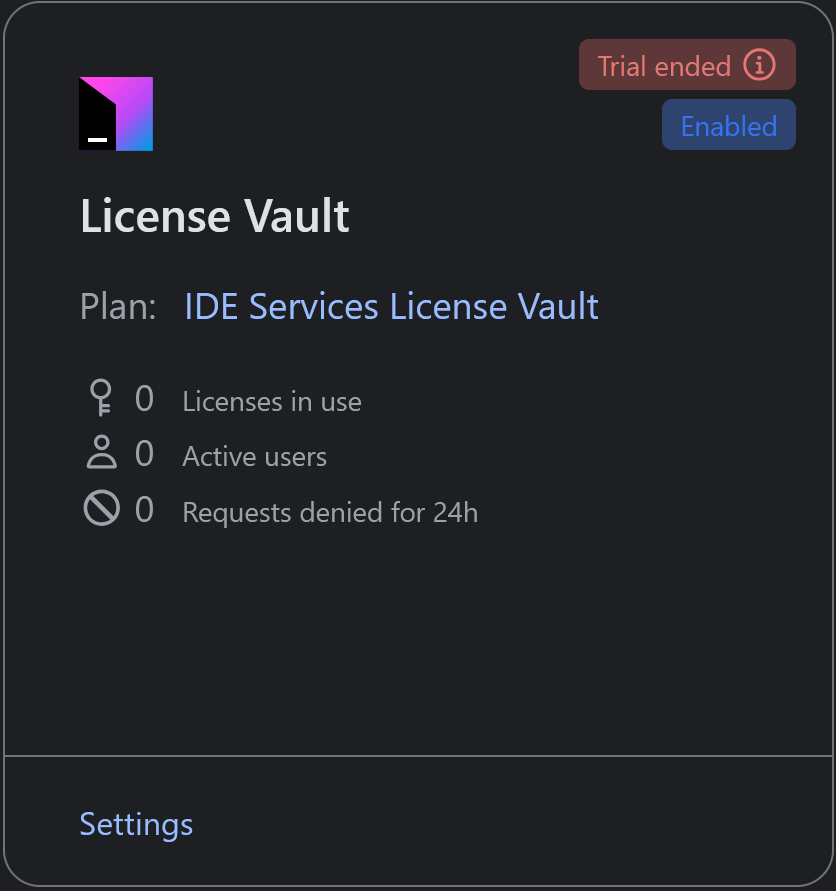This screenshot has width=836, height=891.
Task: Open the License Vault card header
Action: point(214,216)
